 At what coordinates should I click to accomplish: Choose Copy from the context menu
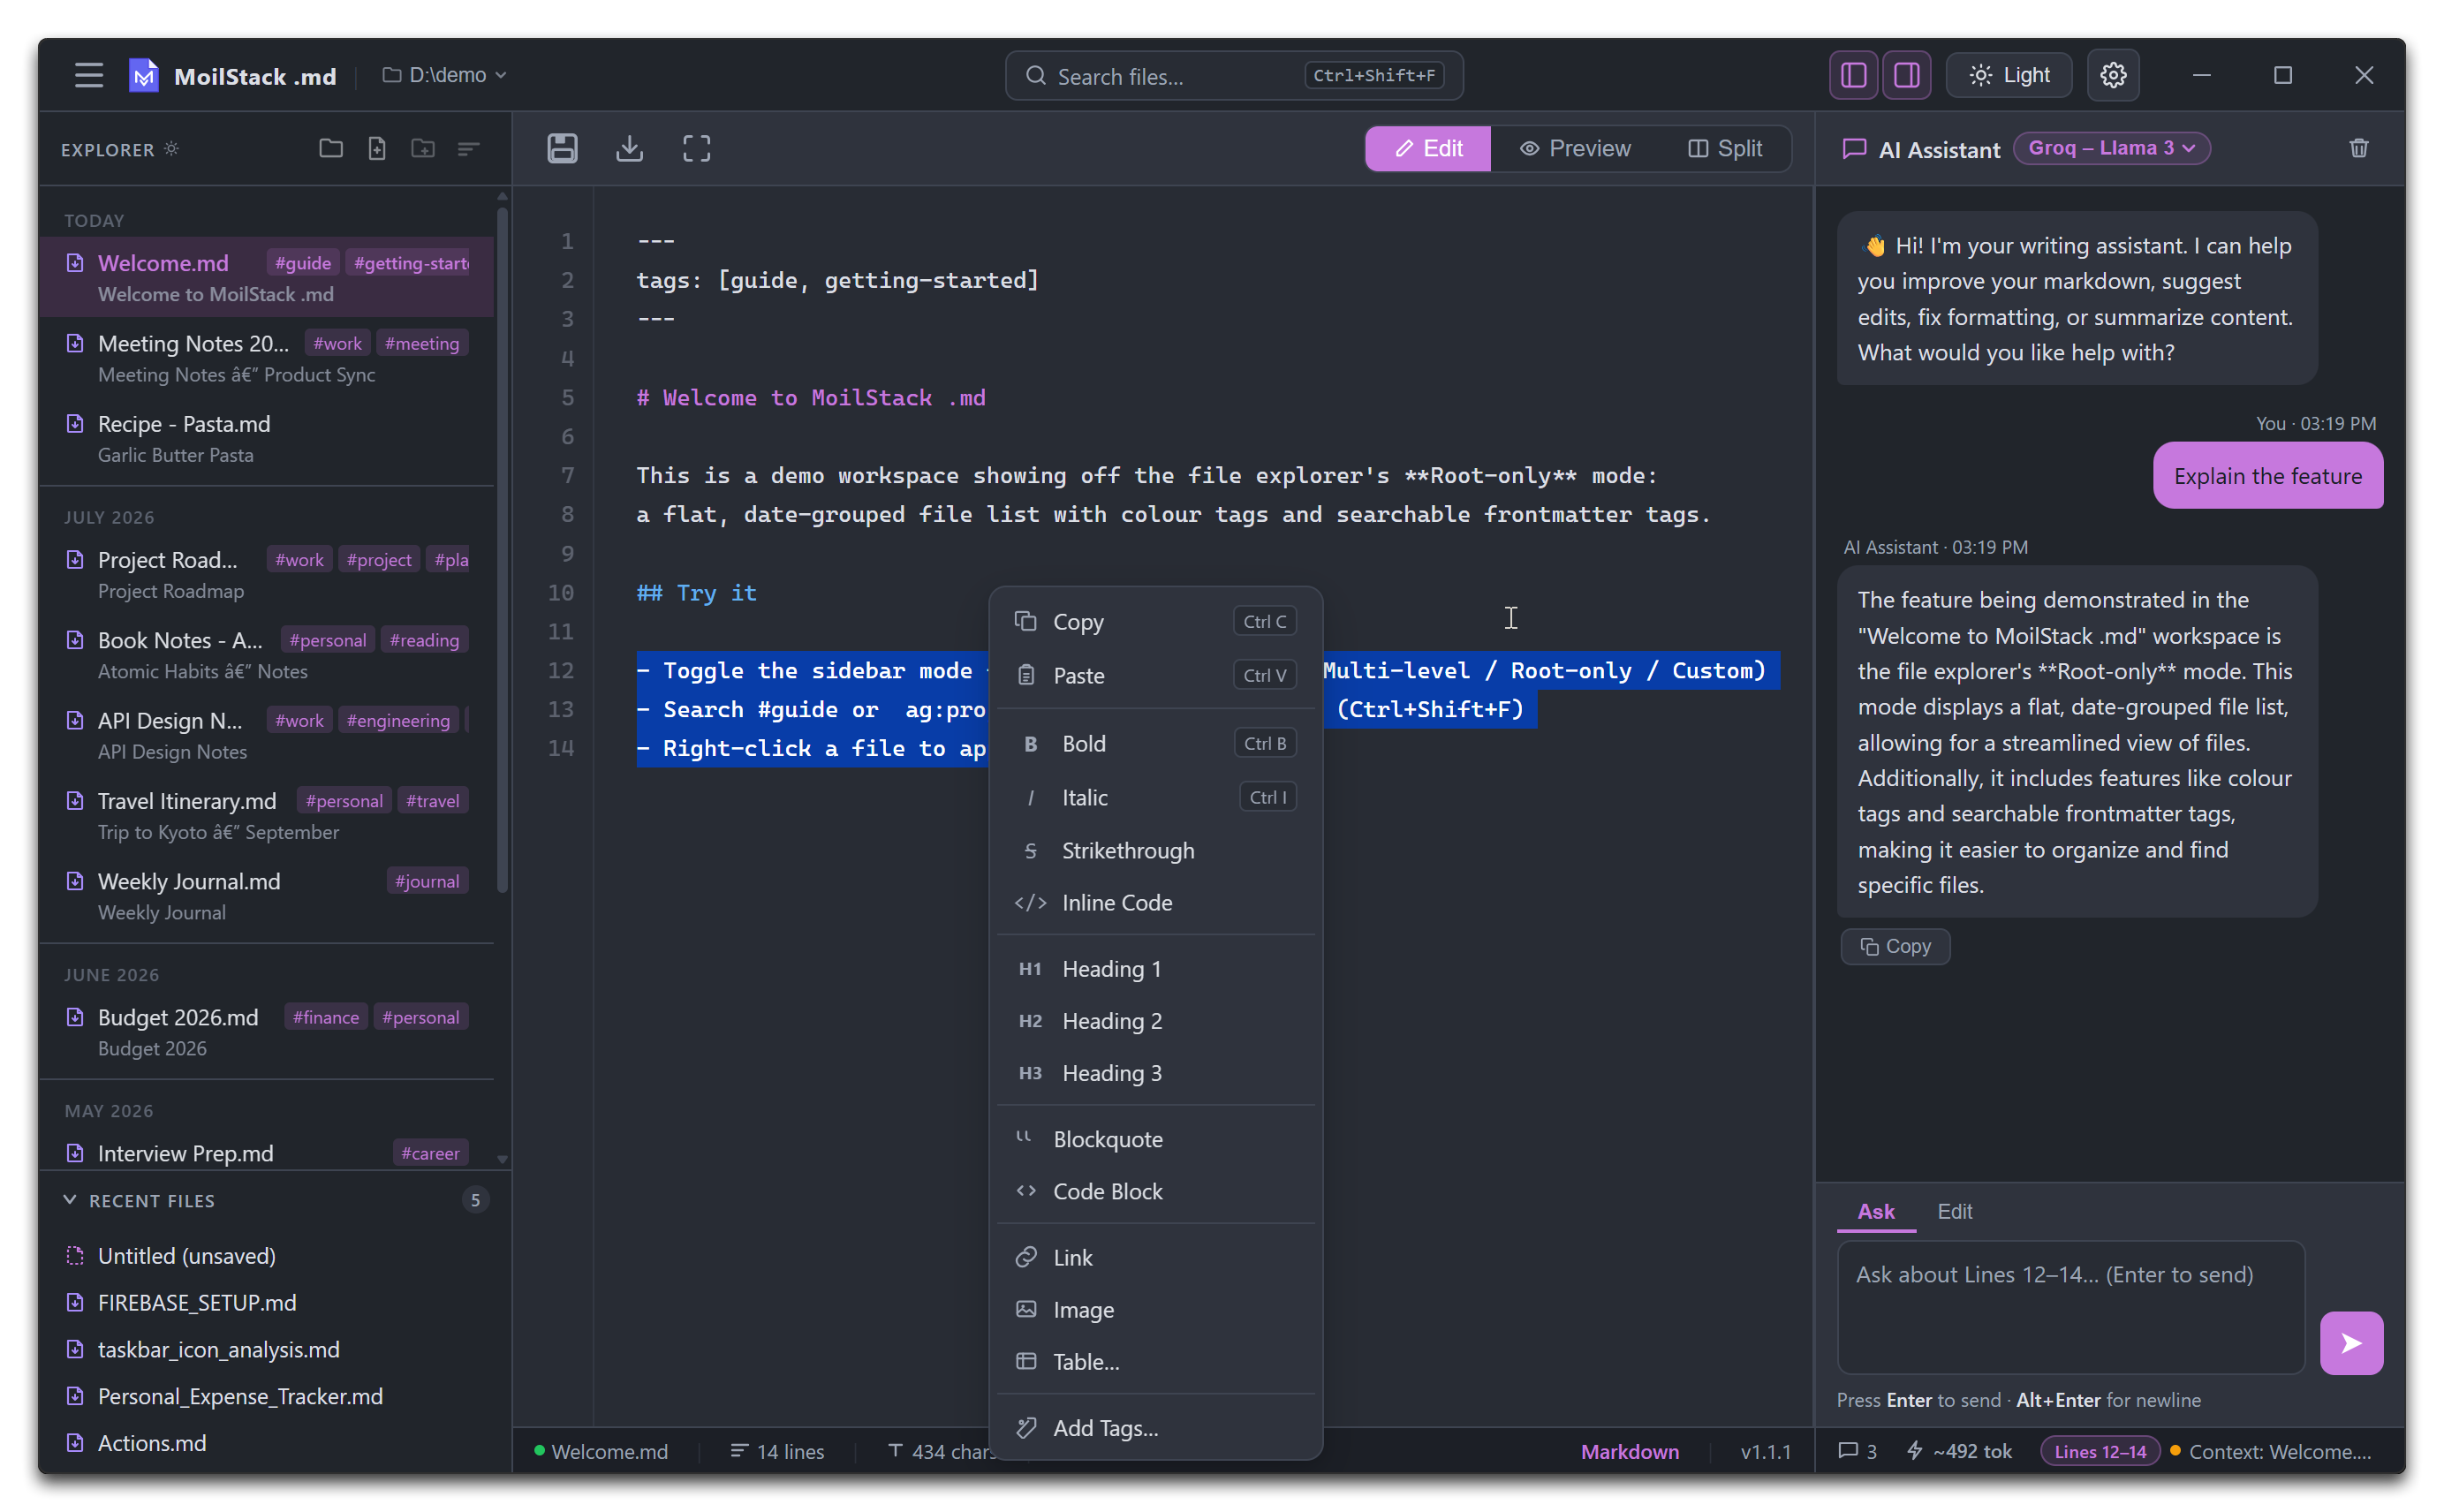click(x=1155, y=621)
